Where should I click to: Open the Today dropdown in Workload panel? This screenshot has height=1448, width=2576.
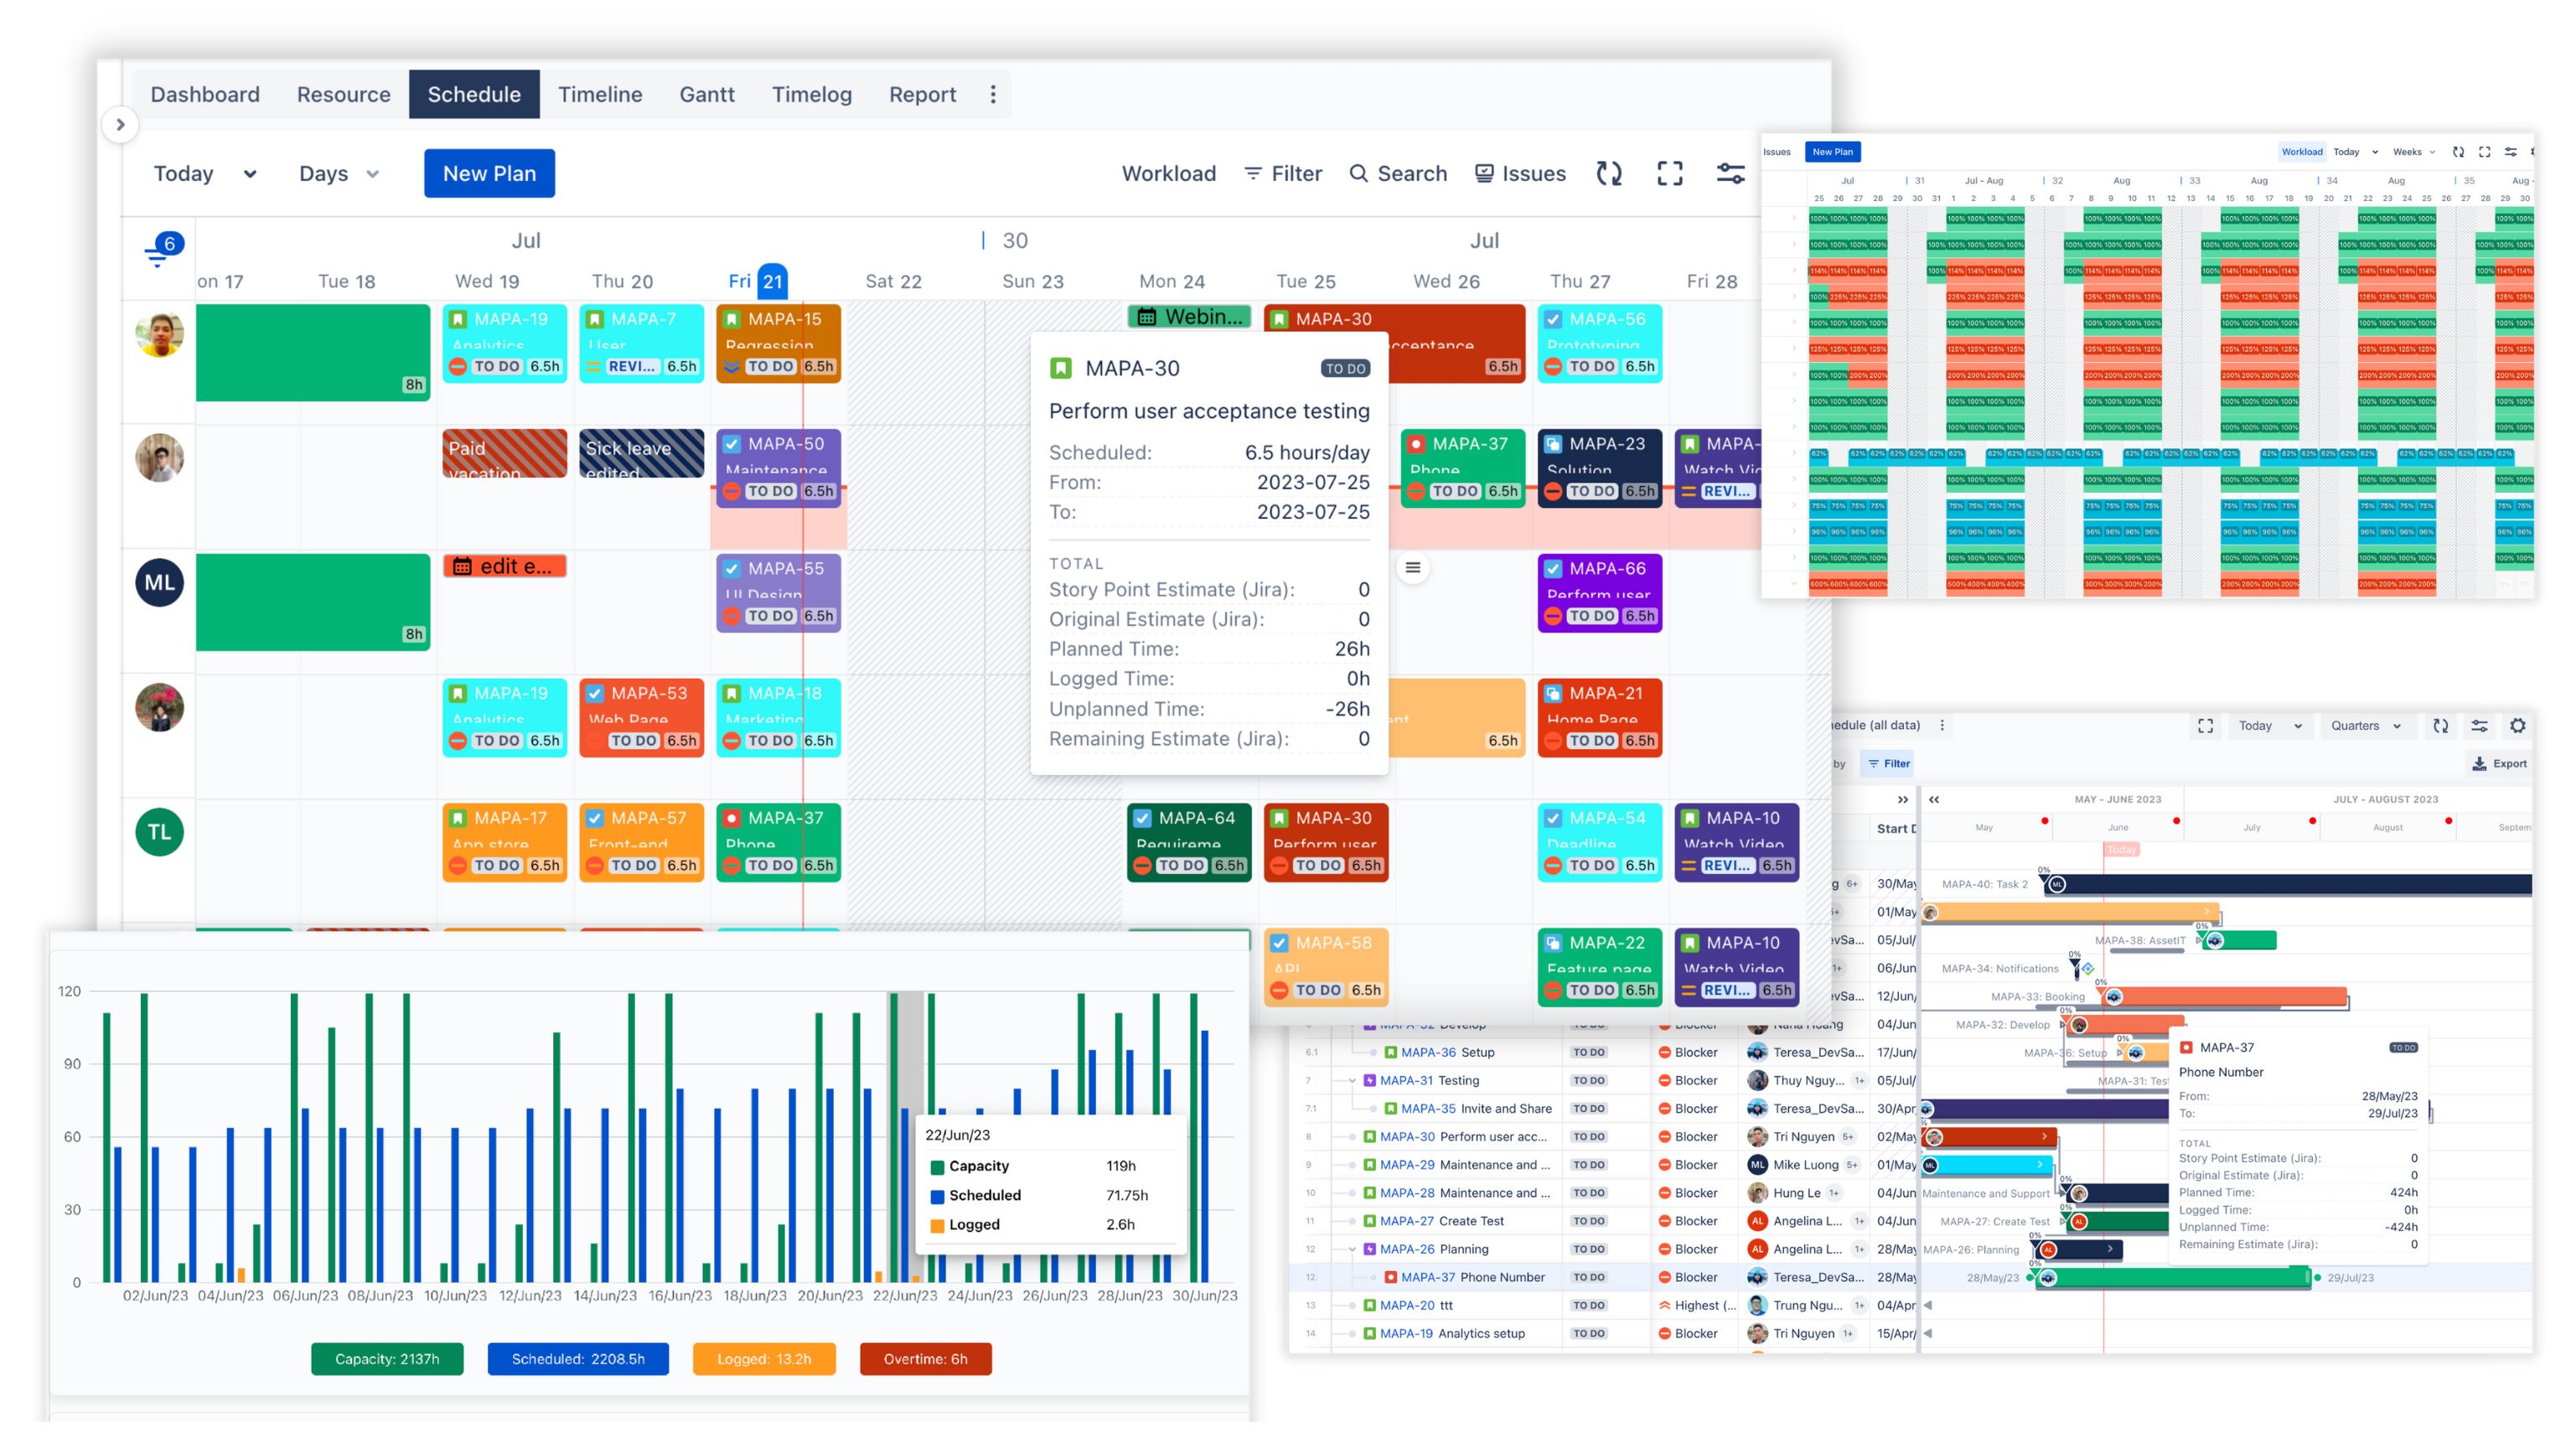pos(2356,152)
